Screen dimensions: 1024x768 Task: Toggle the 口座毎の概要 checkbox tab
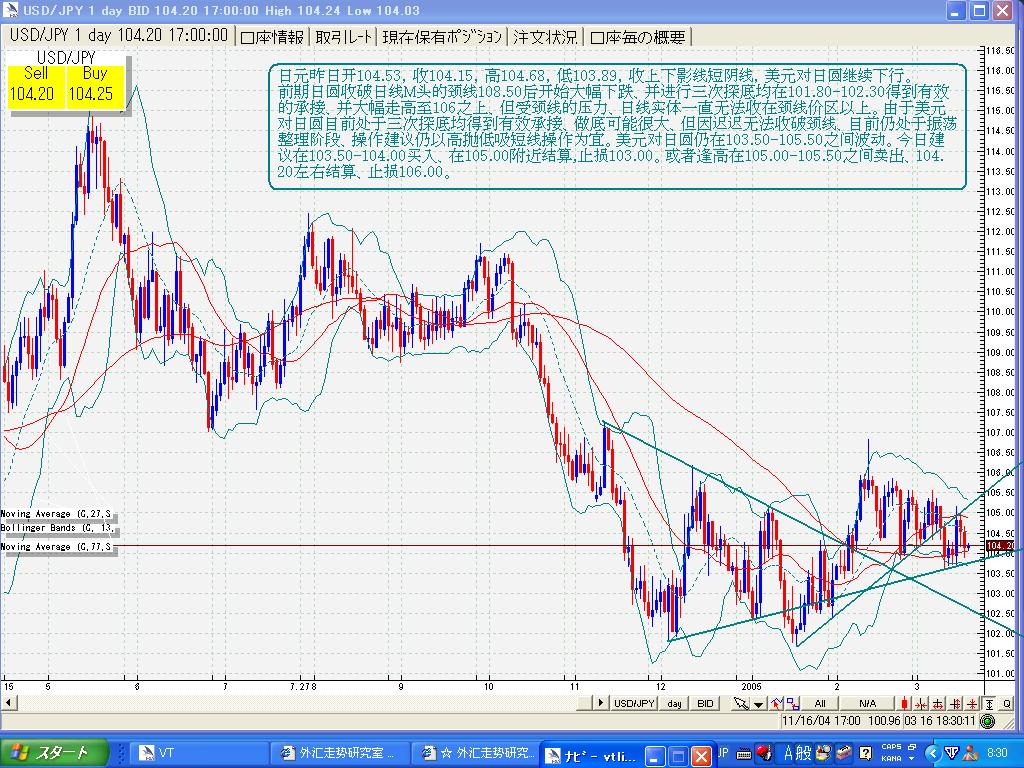(638, 37)
